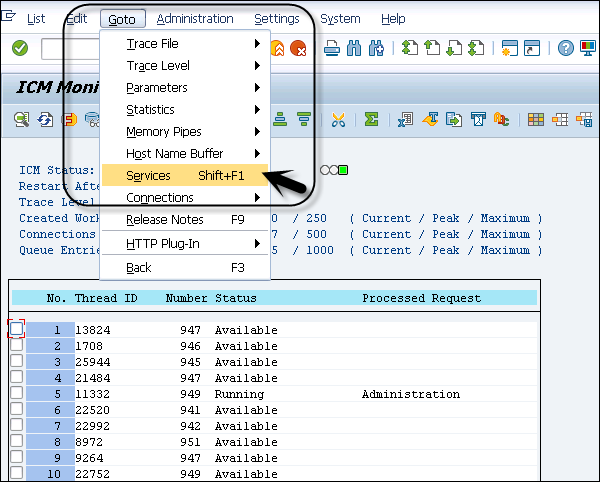Click the Processed Request column header
Viewport: 600px width, 482px height.
[421, 298]
